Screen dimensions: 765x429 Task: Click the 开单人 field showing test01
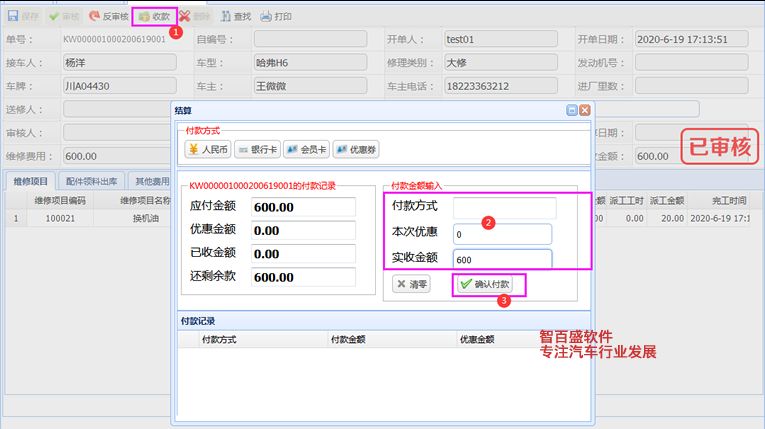(501, 39)
